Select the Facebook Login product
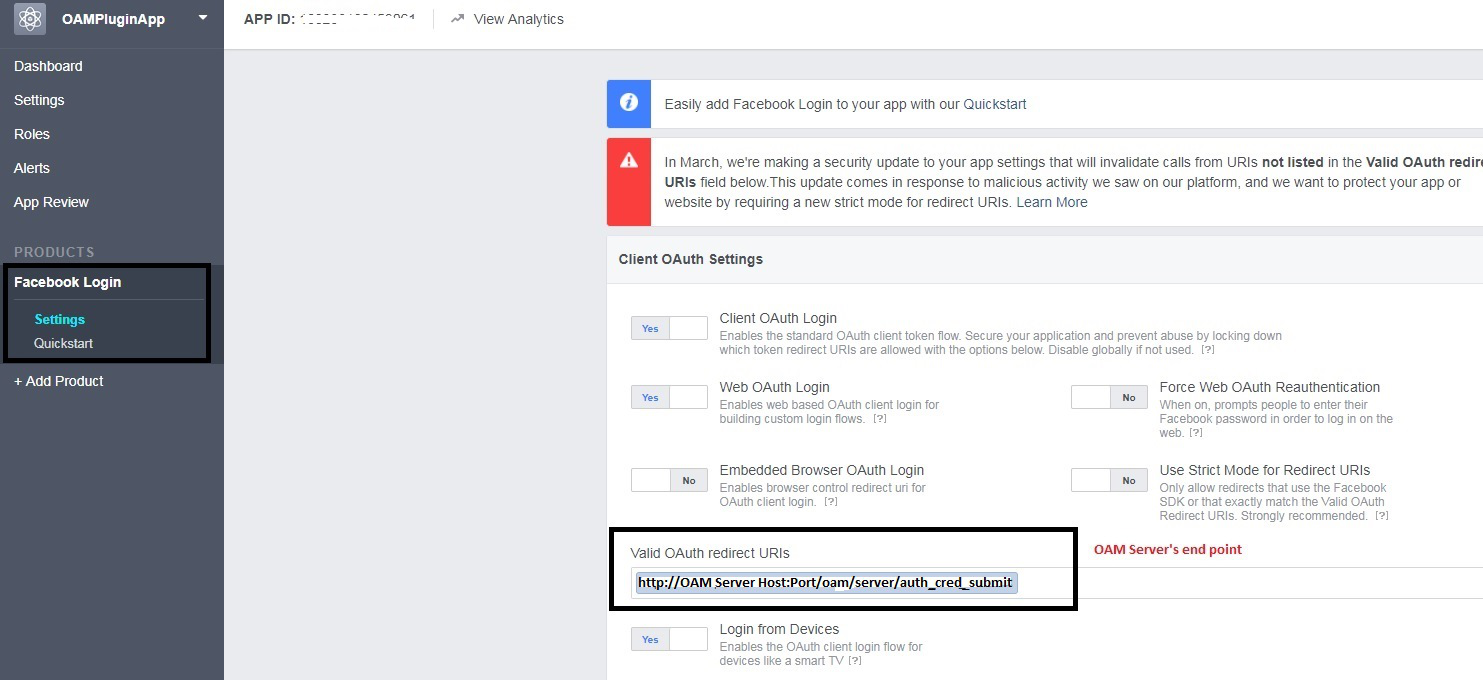The height and width of the screenshot is (680, 1483). click(x=67, y=282)
